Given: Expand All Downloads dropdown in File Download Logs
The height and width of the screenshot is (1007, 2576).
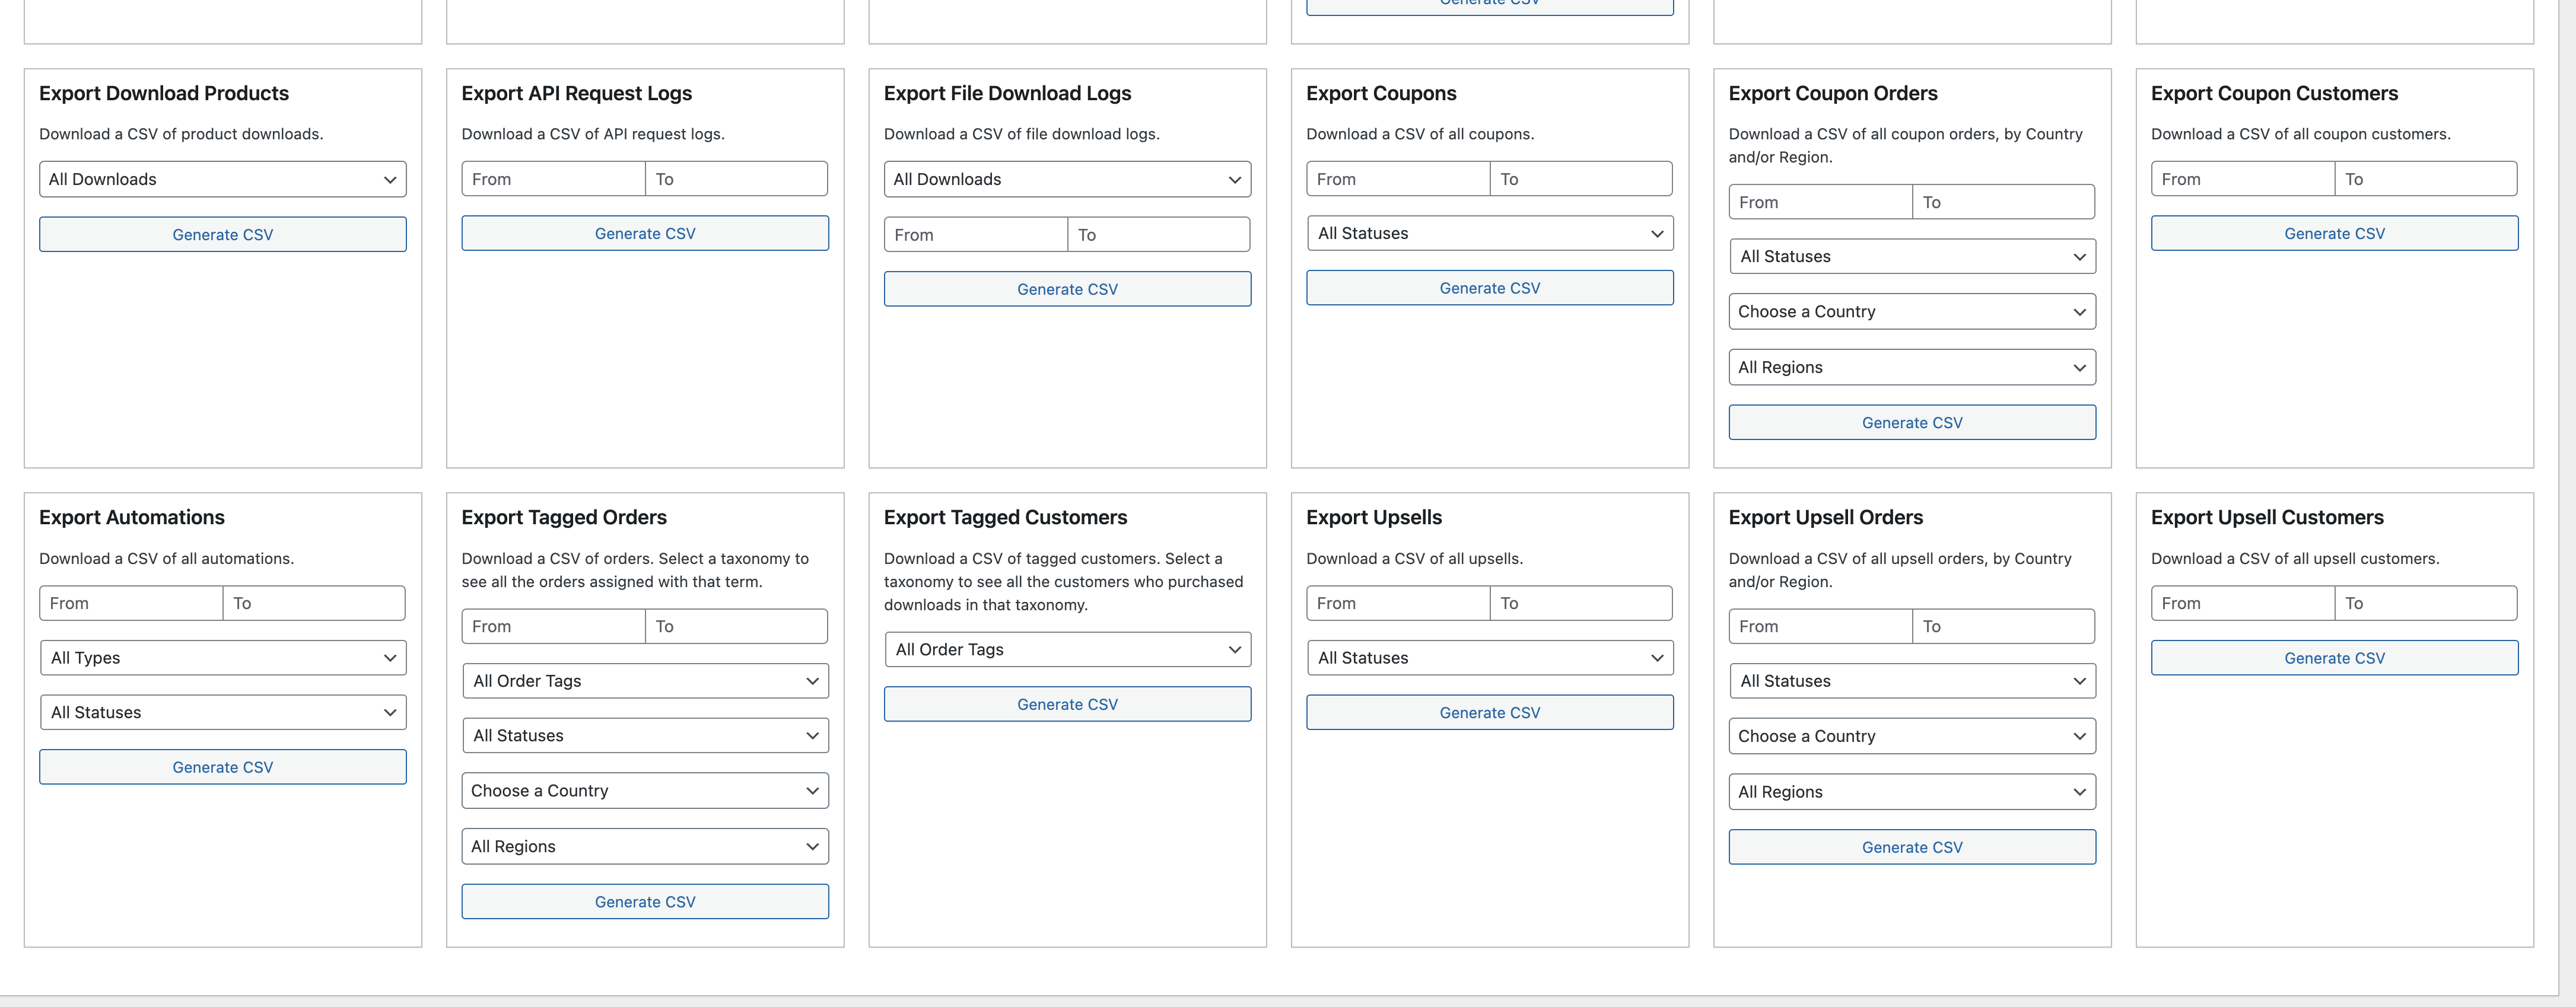Looking at the screenshot, I should coord(1067,179).
